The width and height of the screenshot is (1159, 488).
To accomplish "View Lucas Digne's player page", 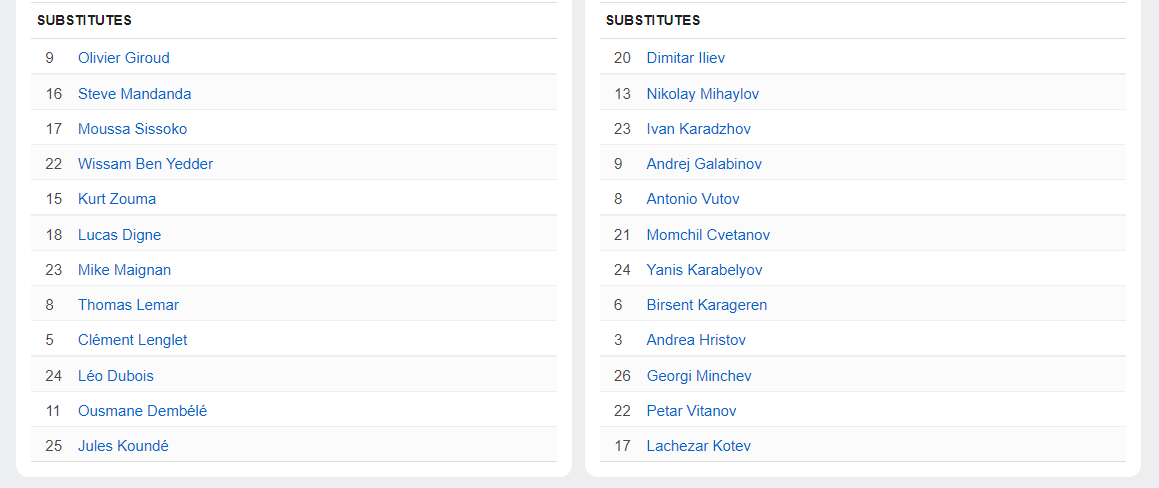I will pyautogui.click(x=119, y=235).
